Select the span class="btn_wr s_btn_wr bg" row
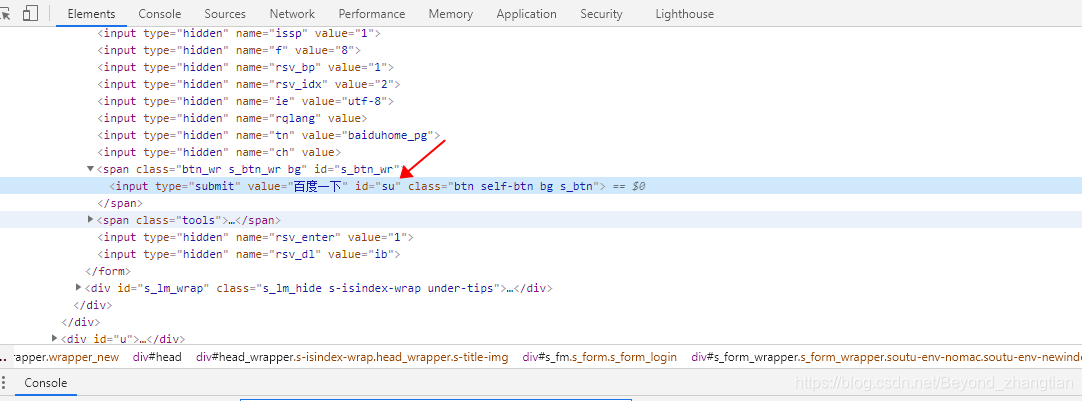Viewport: 1082px width, 401px height. point(541,169)
